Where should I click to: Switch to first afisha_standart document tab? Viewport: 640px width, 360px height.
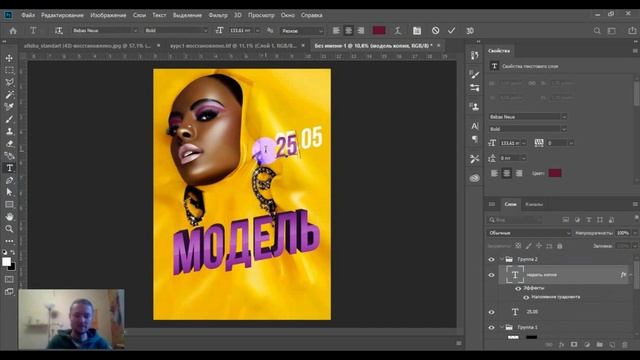pyautogui.click(x=87, y=46)
